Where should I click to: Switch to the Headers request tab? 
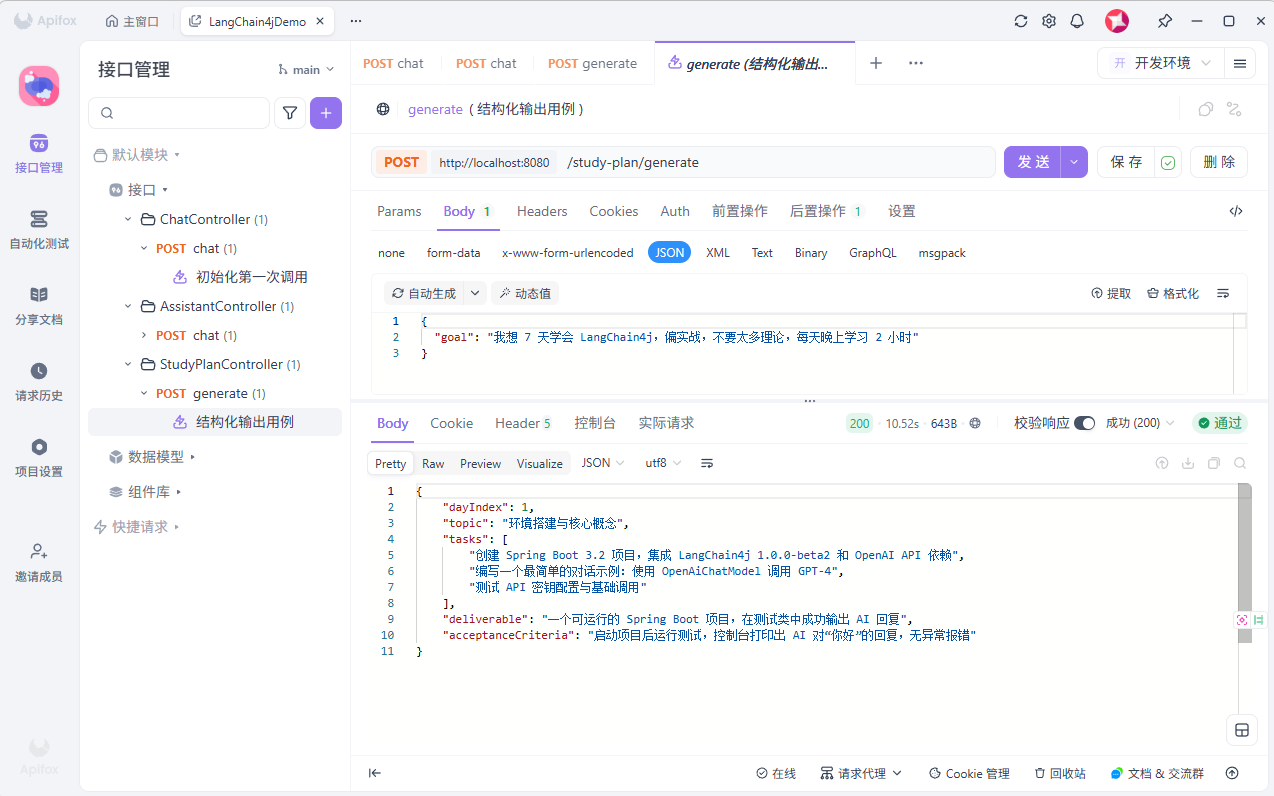542,211
